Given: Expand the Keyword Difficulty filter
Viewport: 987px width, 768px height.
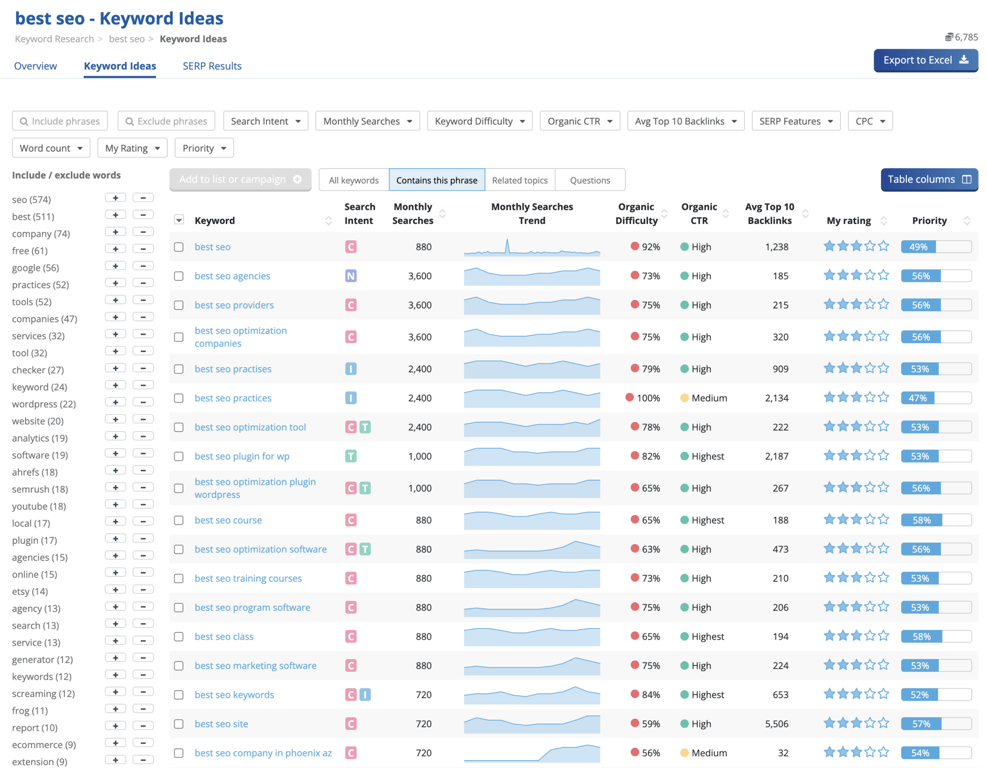Looking at the screenshot, I should click(480, 121).
